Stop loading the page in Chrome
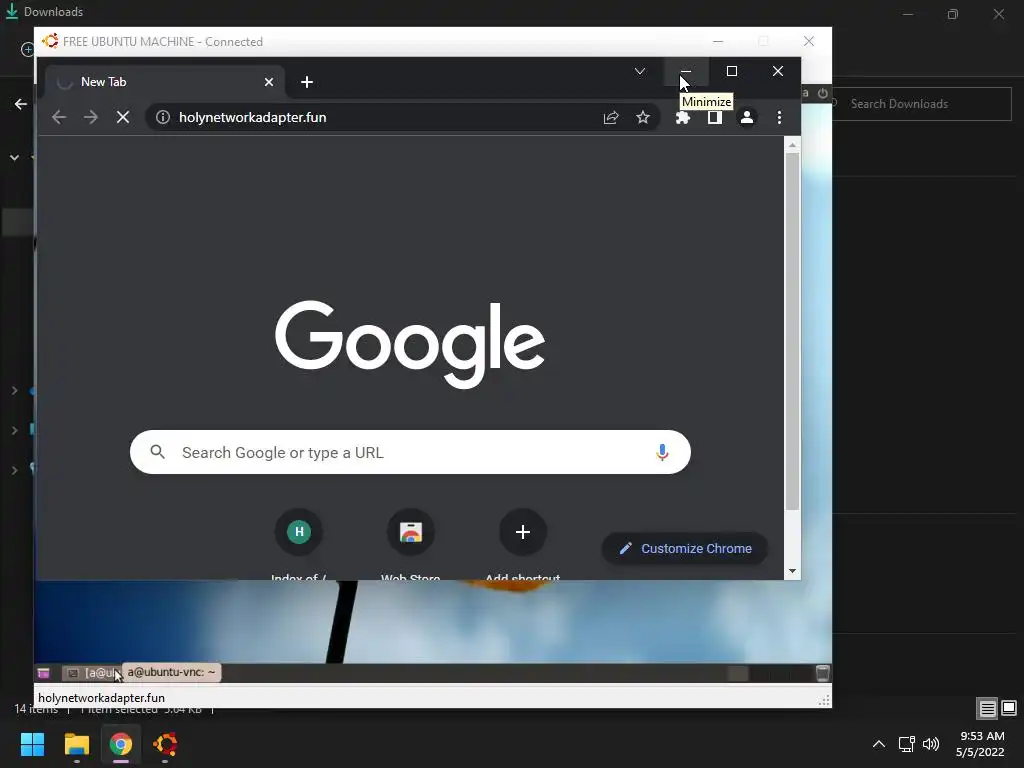Image resolution: width=1024 pixels, height=768 pixels. click(123, 118)
